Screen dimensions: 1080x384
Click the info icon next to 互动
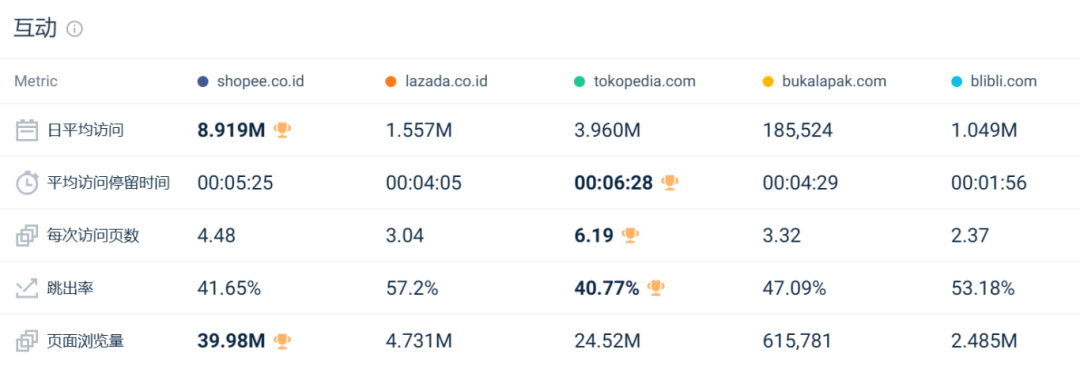(x=74, y=29)
